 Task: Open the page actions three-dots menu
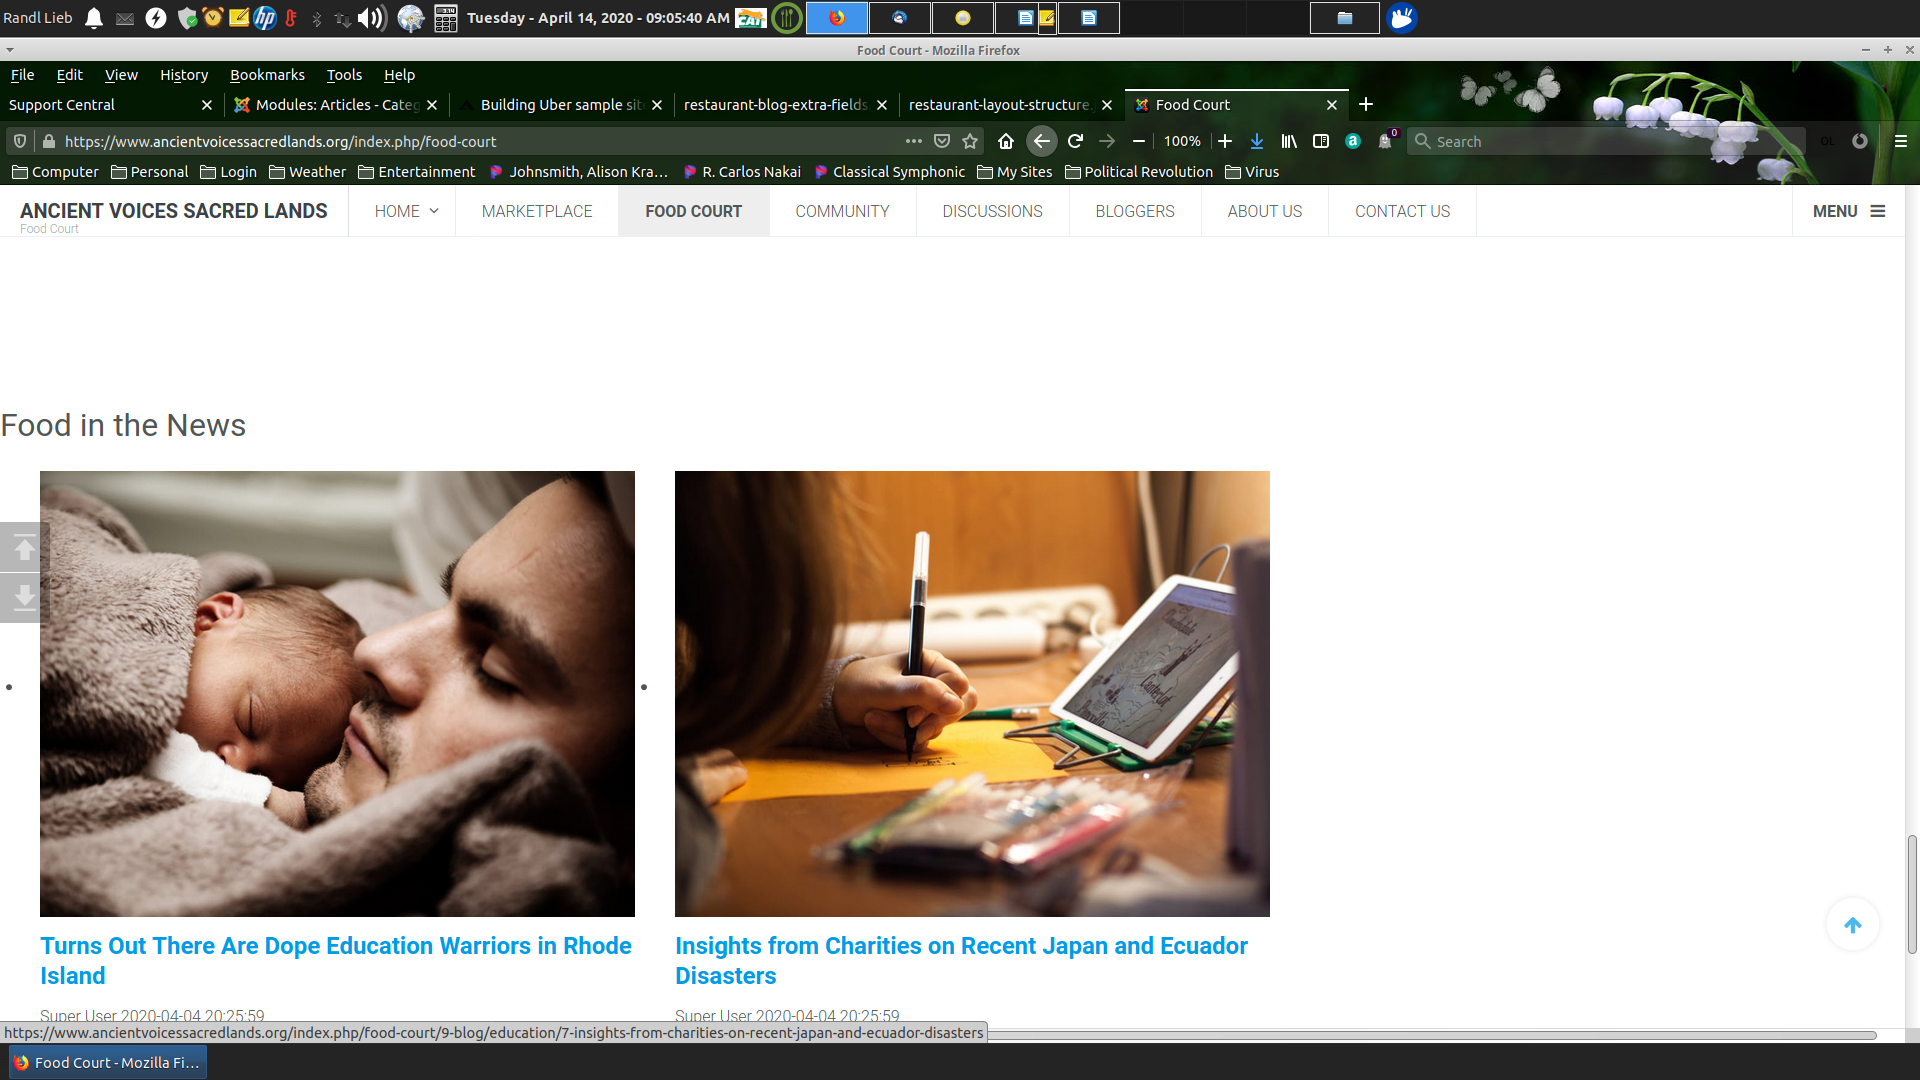(913, 141)
